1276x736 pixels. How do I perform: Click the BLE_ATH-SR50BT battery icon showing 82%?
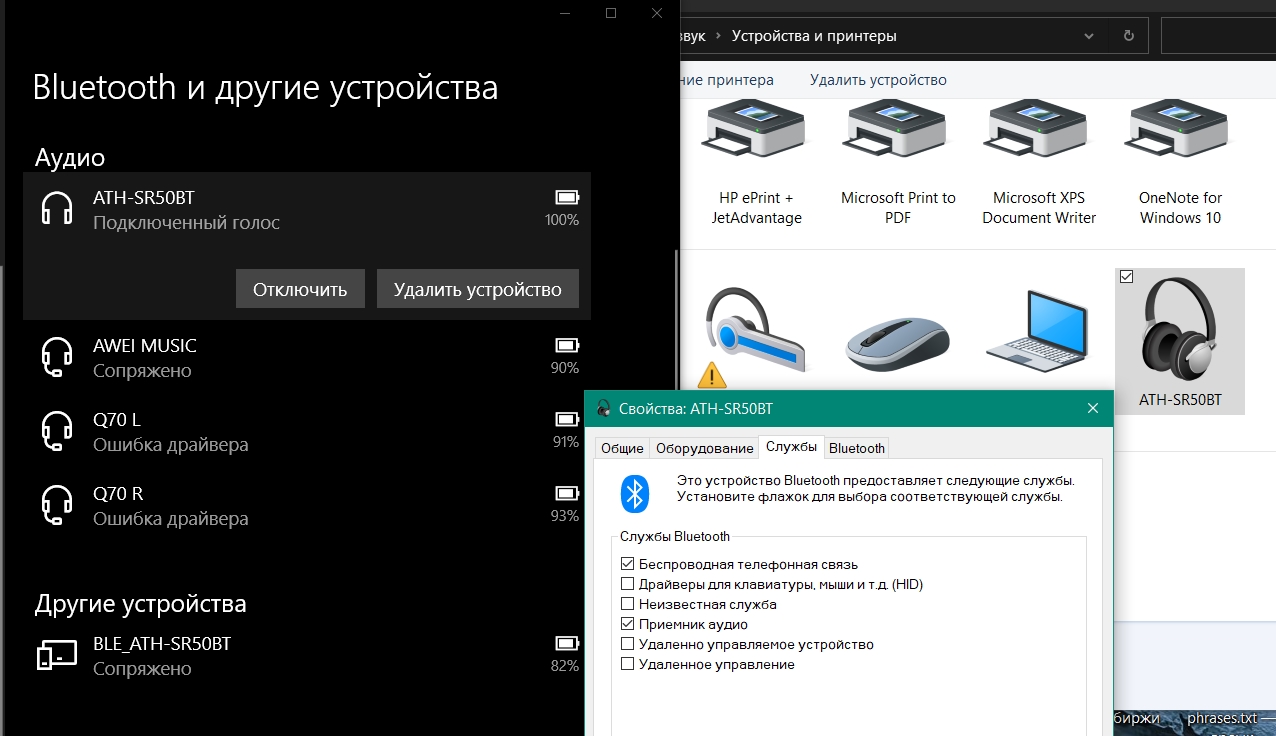tap(567, 643)
